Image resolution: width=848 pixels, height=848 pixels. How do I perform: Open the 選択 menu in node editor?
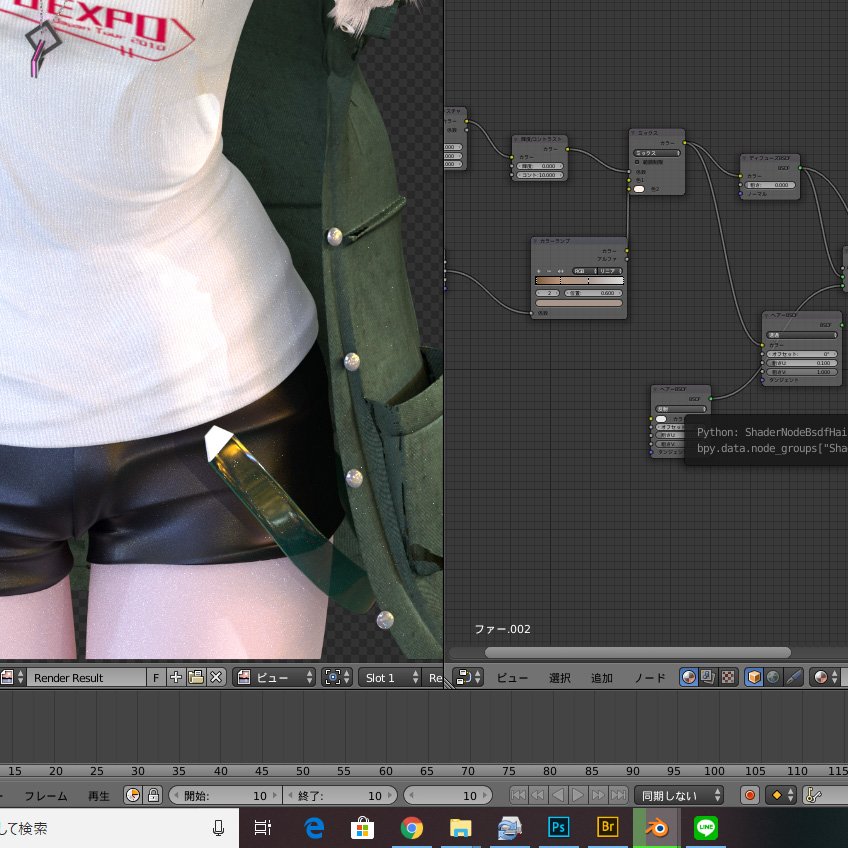tap(560, 678)
